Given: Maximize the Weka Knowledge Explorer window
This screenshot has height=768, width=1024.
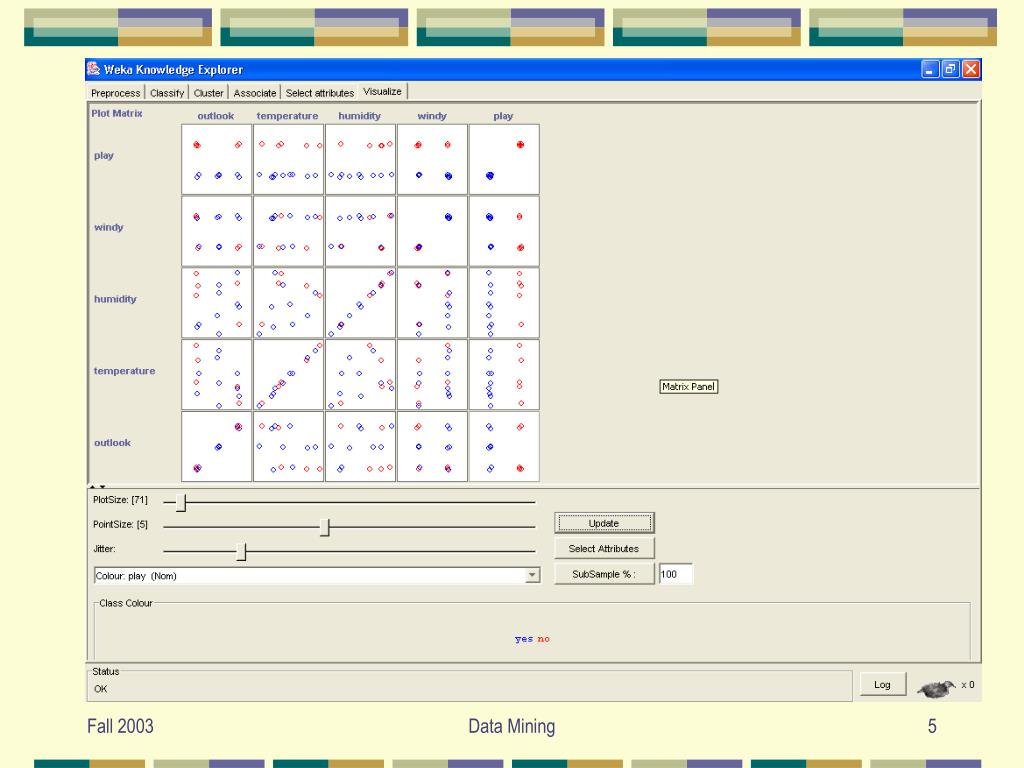Looking at the screenshot, I should point(950,69).
